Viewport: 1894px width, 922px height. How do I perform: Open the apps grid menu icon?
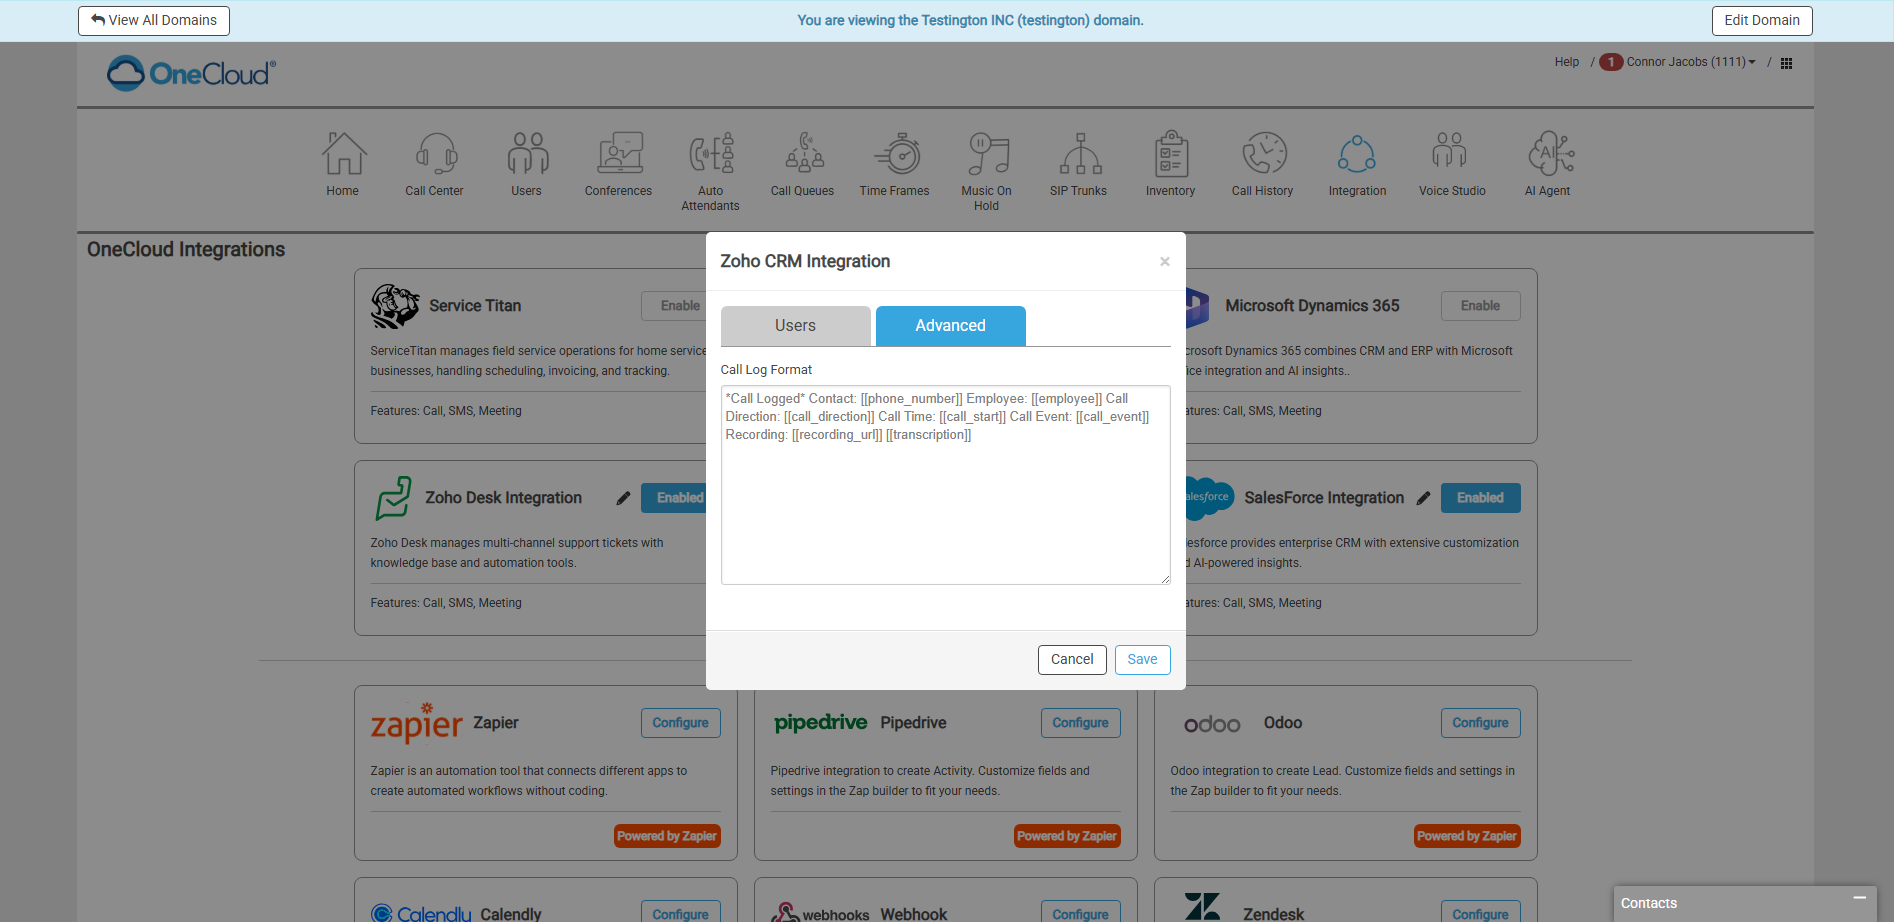point(1786,63)
